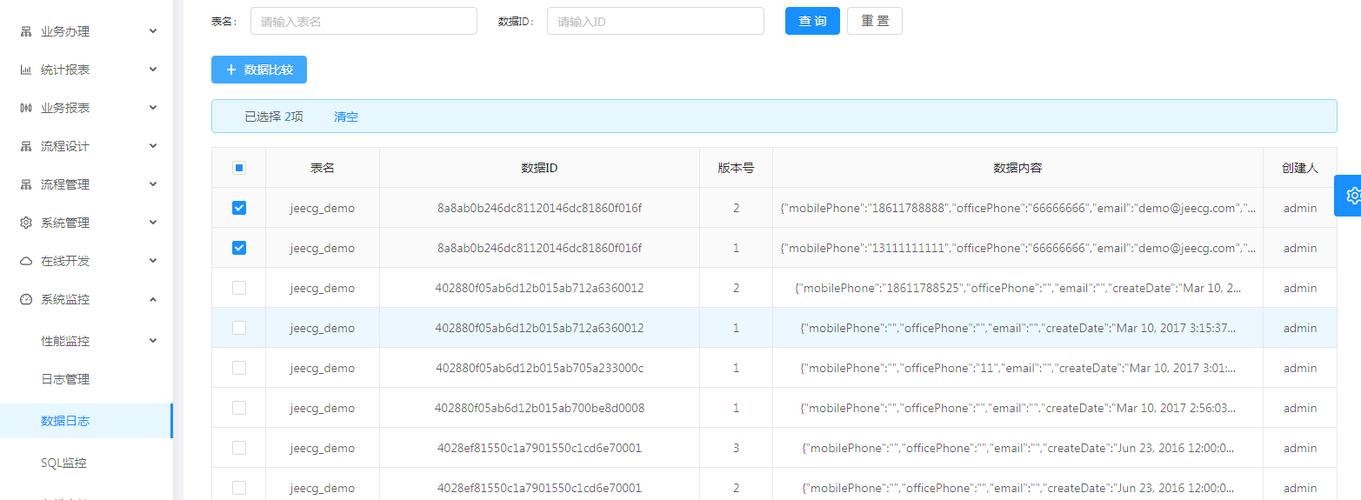Click the 在线开发 cloud icon
This screenshot has width=1361, height=500.
26,261
